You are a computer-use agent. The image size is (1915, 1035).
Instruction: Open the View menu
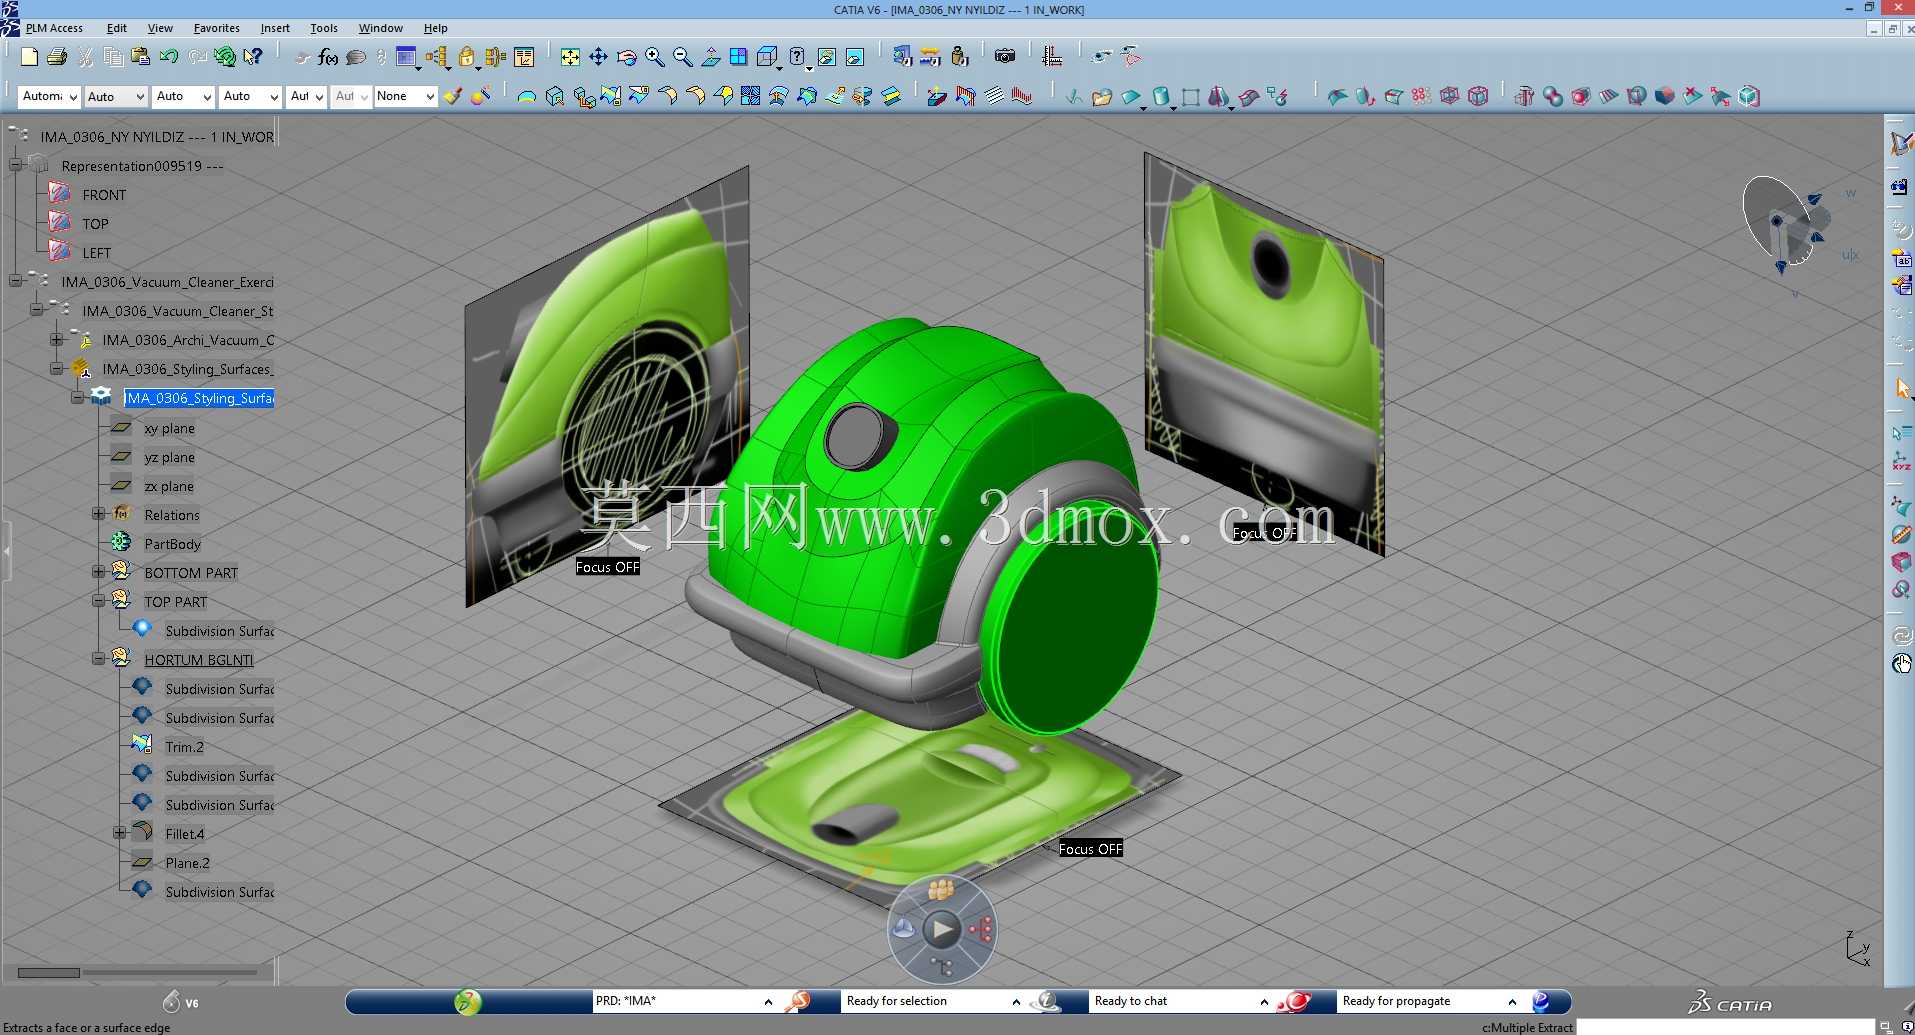click(x=160, y=28)
